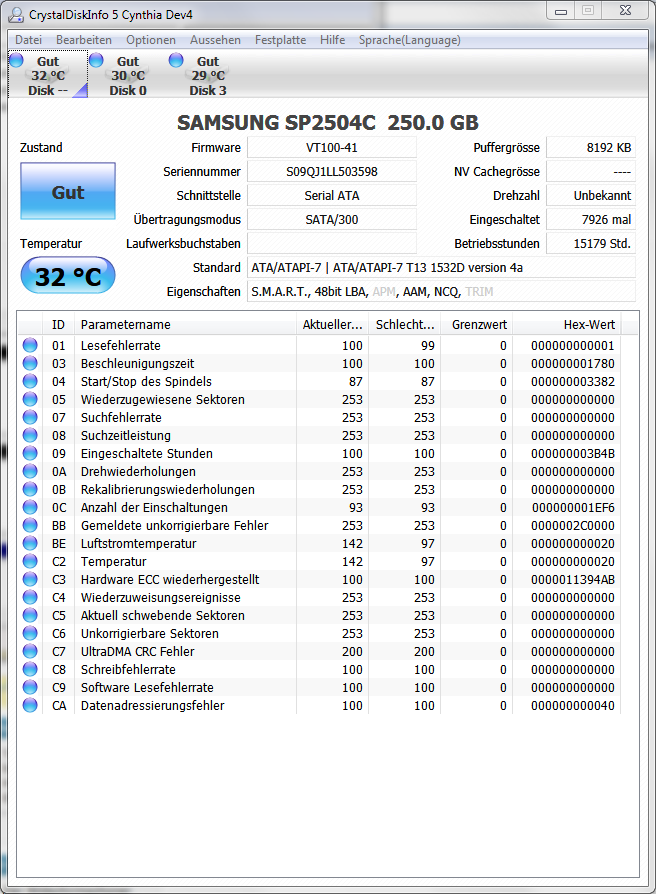Click status orb for Hardware ECC wiederhergestellt
656x894 pixels.
(x=30, y=579)
